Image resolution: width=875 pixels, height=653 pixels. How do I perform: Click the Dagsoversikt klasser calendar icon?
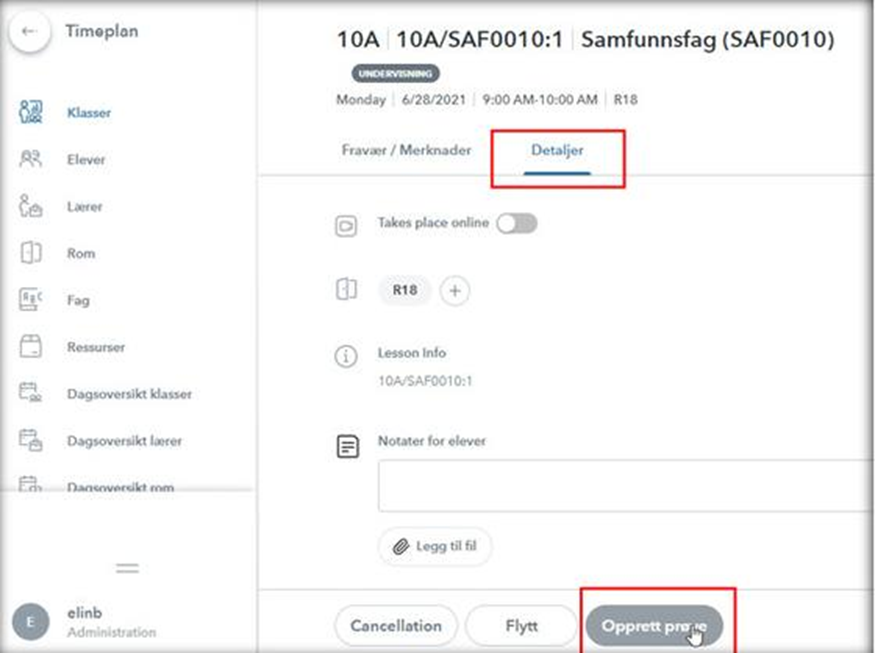[30, 393]
